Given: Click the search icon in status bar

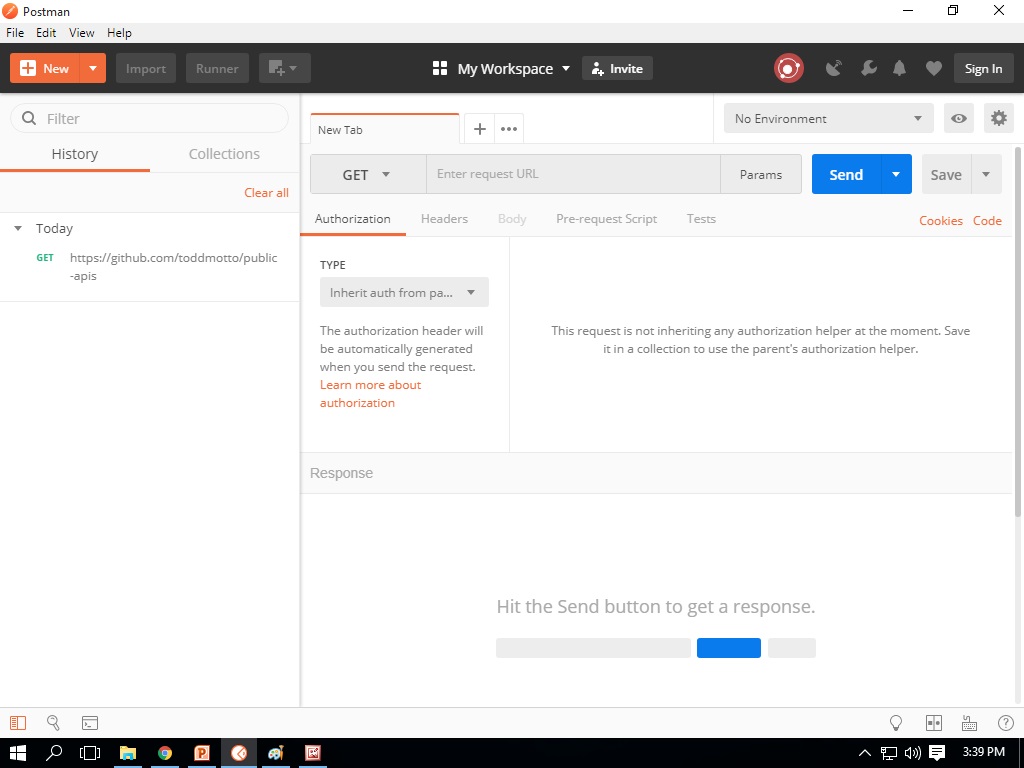Looking at the screenshot, I should tap(53, 722).
